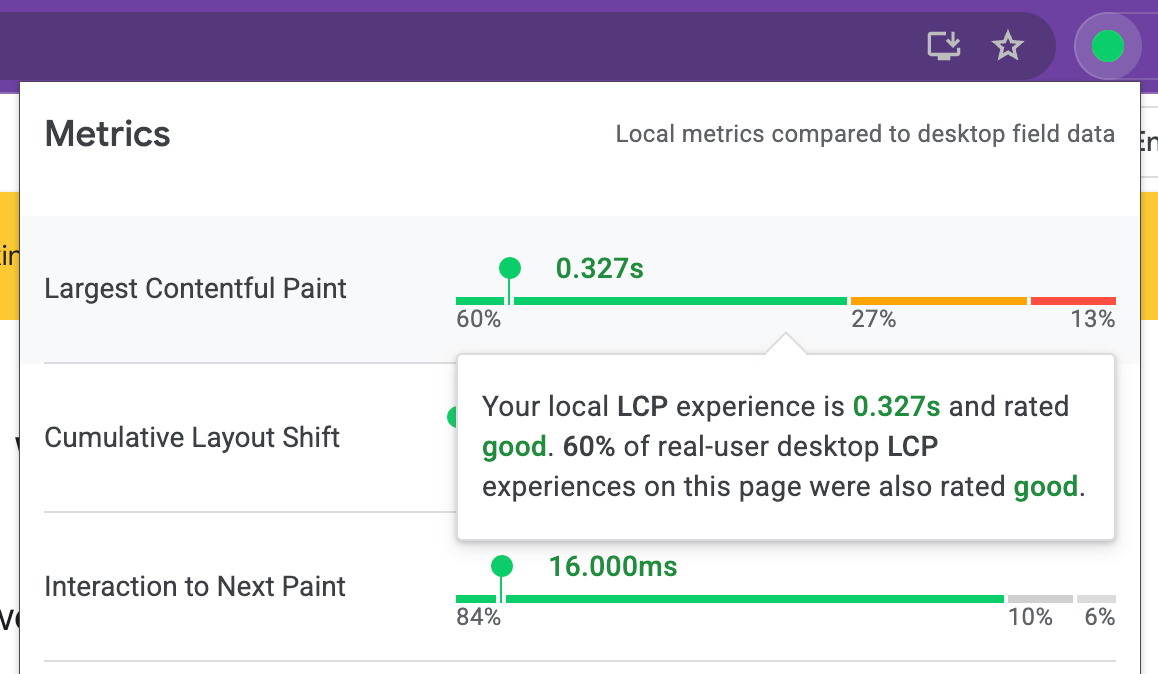
Task: Open the Web Vitals green circle extension
Action: pyautogui.click(x=1107, y=45)
